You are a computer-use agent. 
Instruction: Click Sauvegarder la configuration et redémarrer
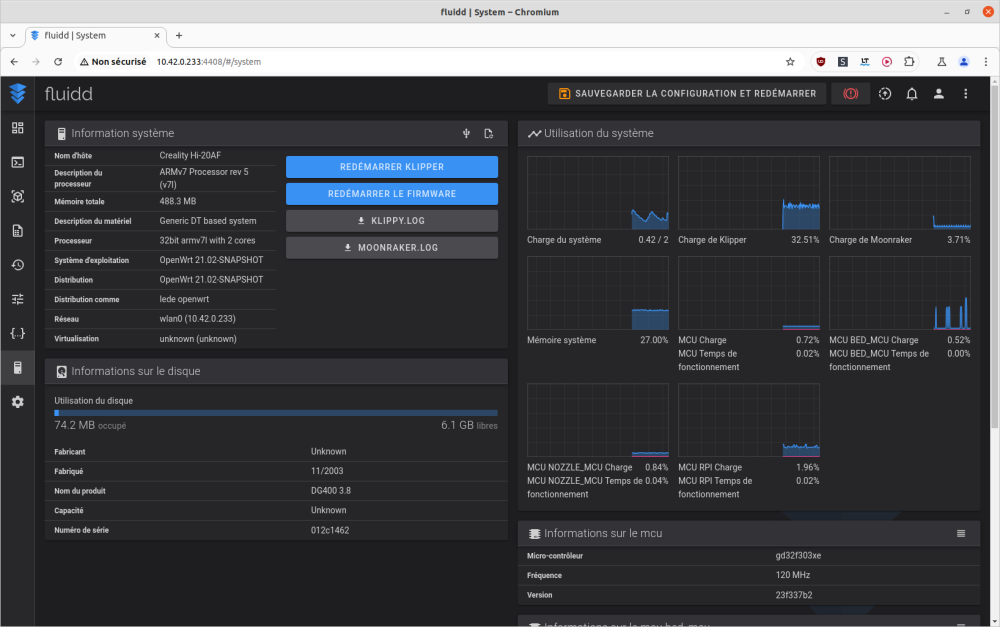688,94
